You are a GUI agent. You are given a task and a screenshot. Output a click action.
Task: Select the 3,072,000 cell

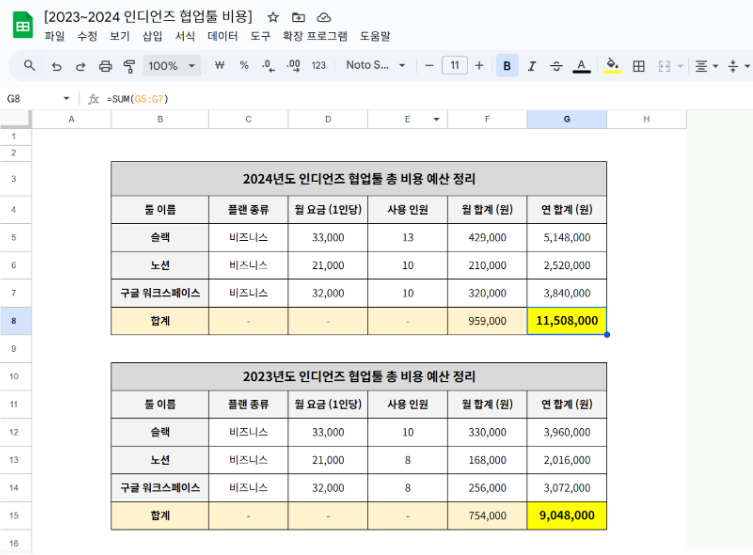point(567,488)
